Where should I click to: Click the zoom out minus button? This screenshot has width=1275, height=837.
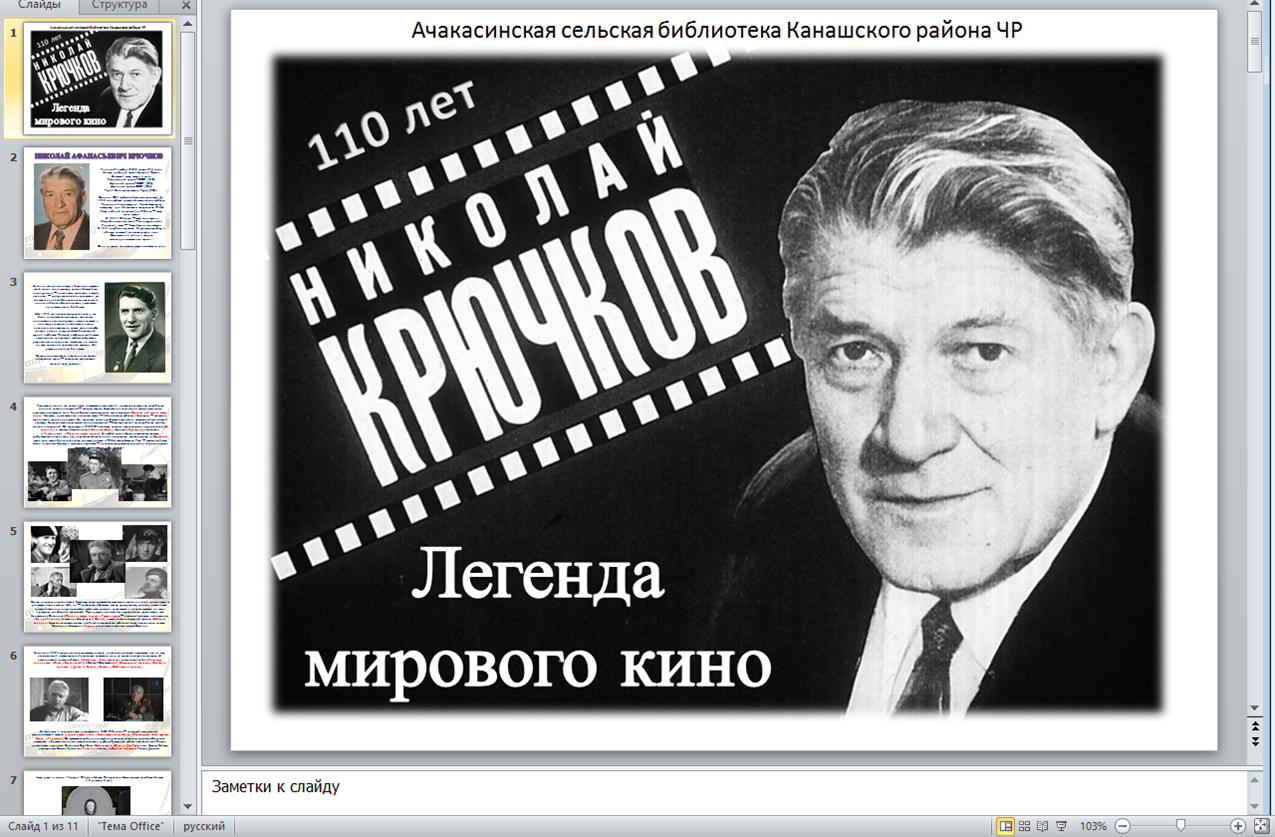pyautogui.click(x=1122, y=826)
